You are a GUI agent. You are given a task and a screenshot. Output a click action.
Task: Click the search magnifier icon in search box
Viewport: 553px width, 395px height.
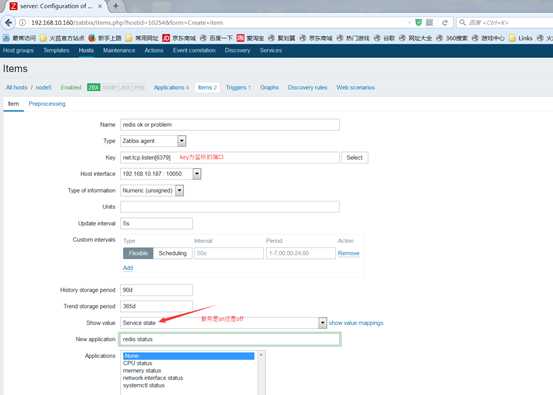tap(462, 23)
